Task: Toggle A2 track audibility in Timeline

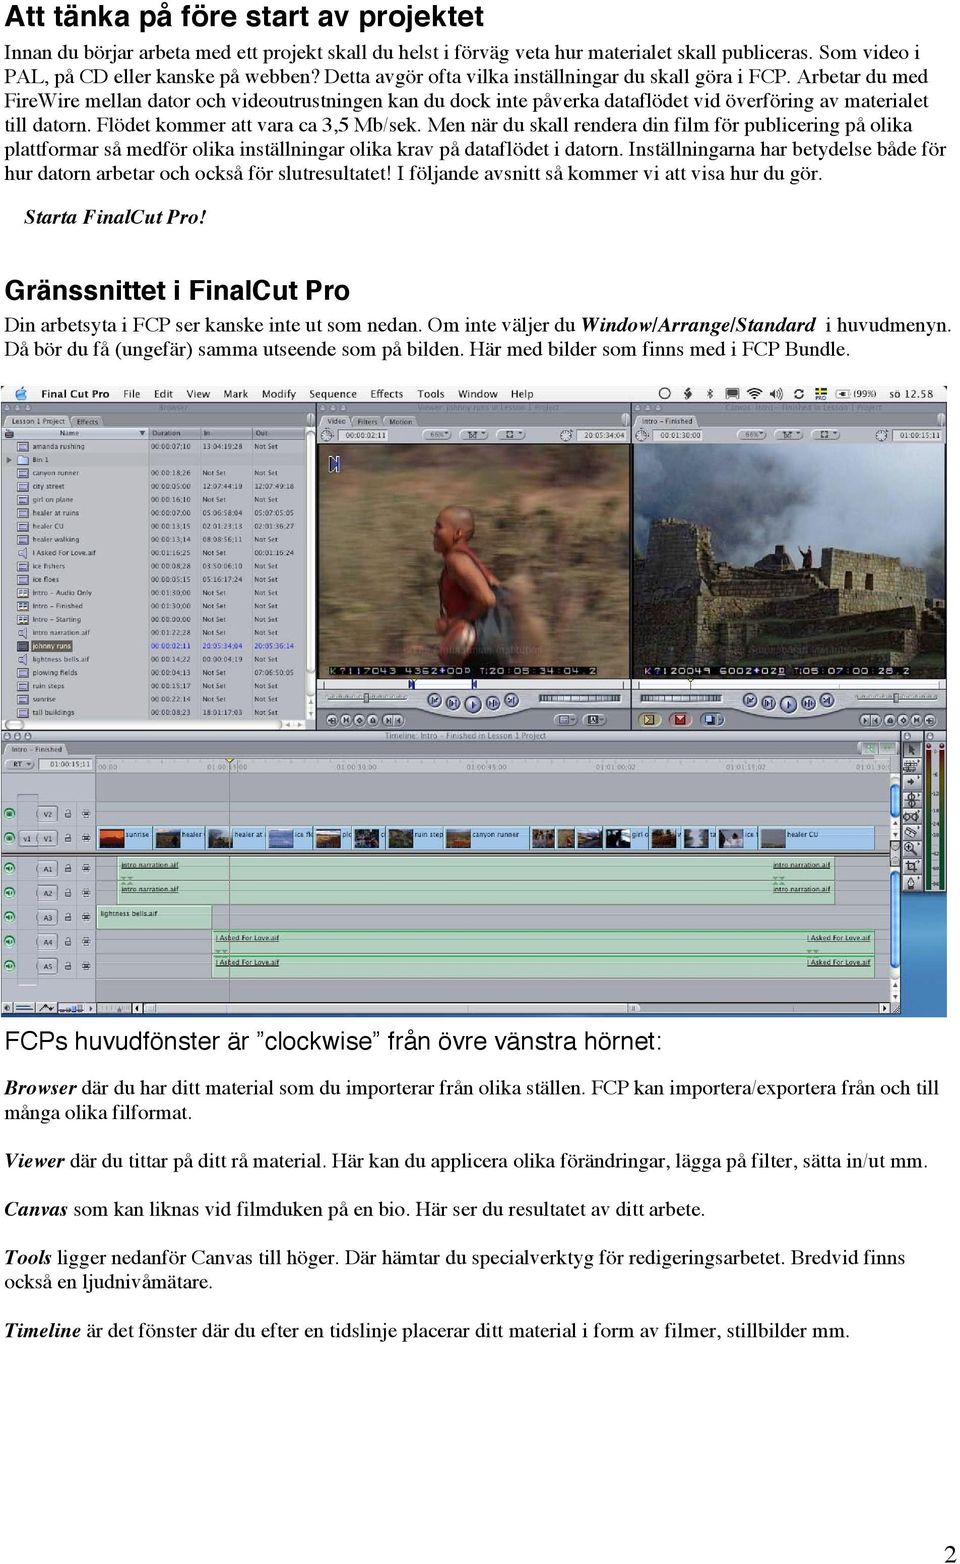Action: point(10,893)
